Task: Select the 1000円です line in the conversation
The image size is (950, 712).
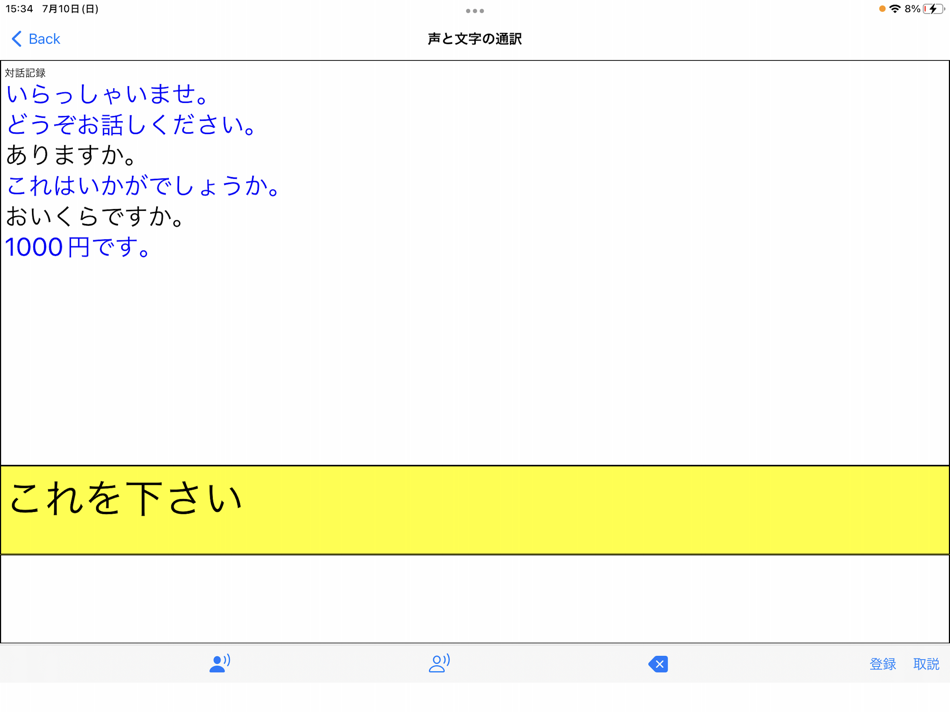Action: [78, 248]
